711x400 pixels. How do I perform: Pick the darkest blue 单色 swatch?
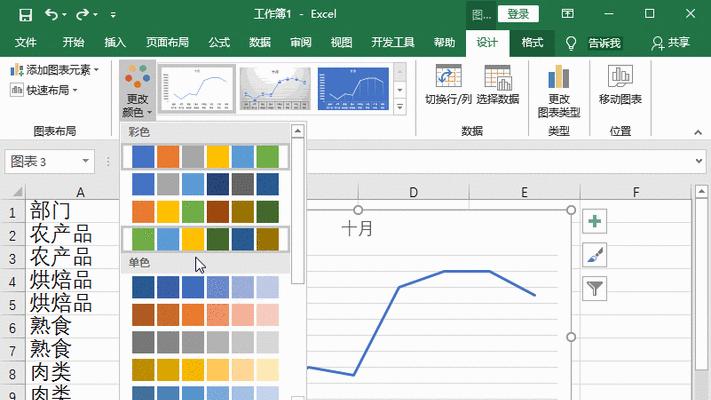pyautogui.click(x=143, y=288)
